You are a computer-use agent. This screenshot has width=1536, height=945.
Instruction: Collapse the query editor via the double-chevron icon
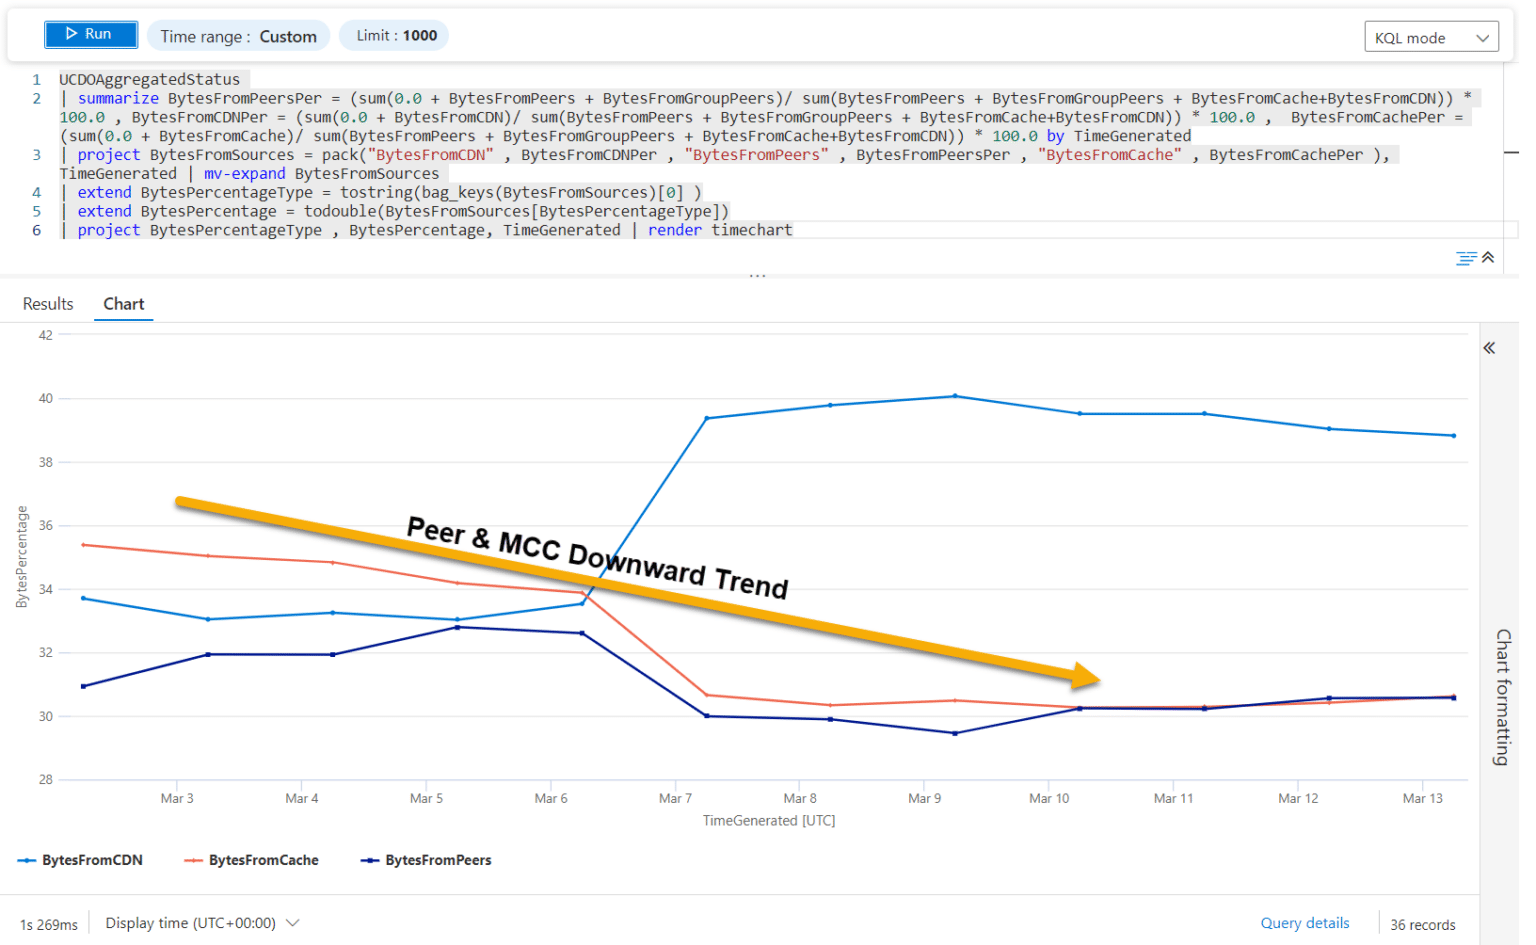pyautogui.click(x=1489, y=257)
